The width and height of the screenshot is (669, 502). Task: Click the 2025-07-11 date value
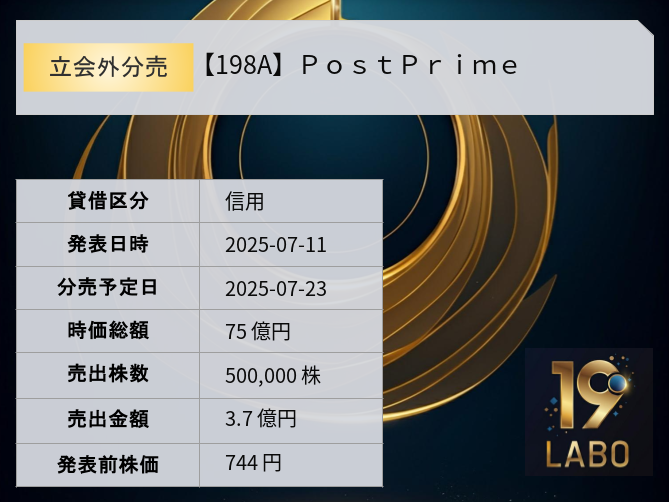(x=276, y=245)
